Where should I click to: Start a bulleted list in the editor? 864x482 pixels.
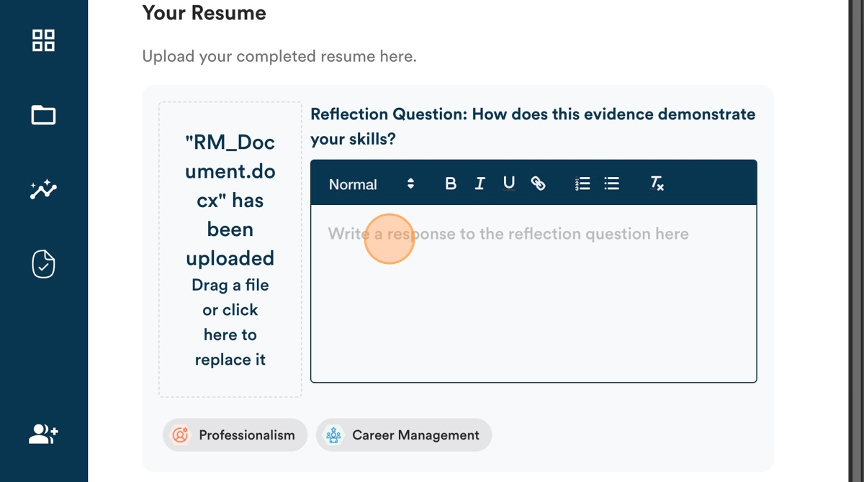612,183
